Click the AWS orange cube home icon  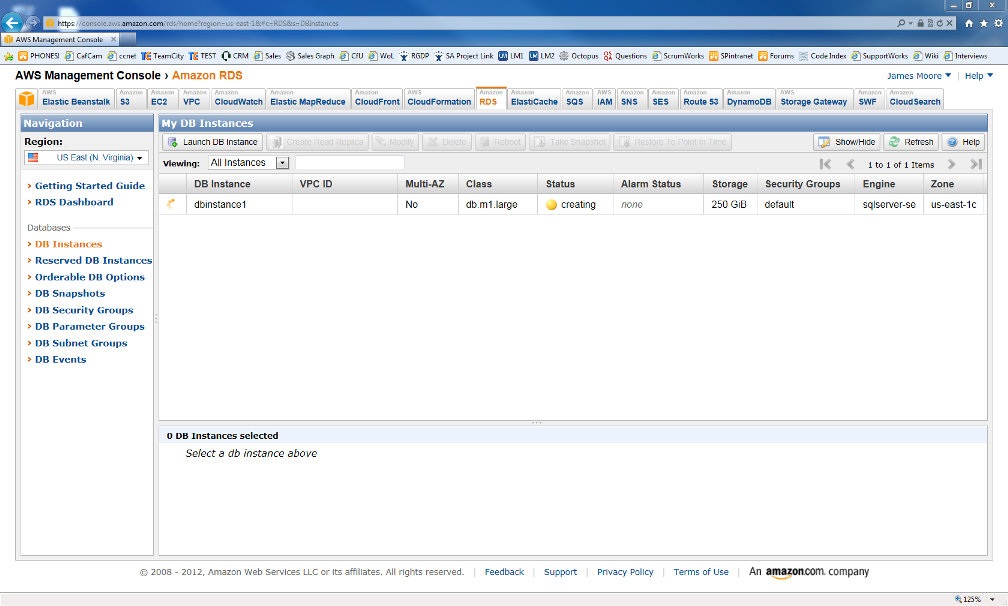click(26, 99)
